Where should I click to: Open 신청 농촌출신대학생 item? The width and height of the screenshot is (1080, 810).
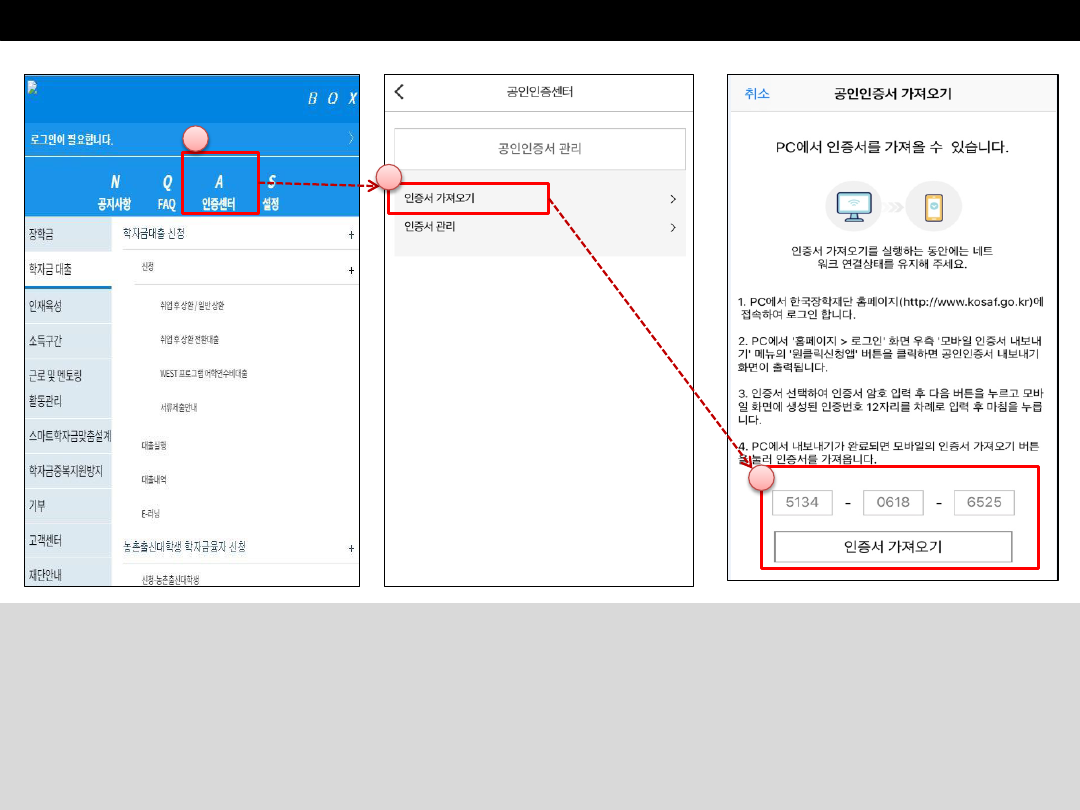(x=170, y=580)
